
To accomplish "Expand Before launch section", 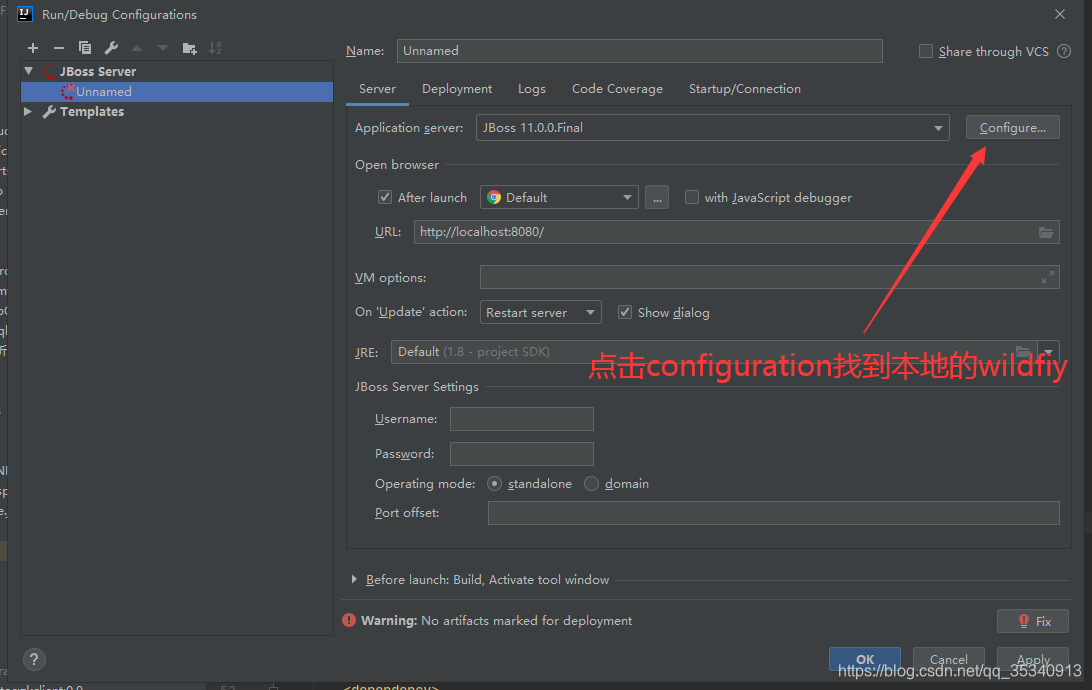I will [354, 579].
